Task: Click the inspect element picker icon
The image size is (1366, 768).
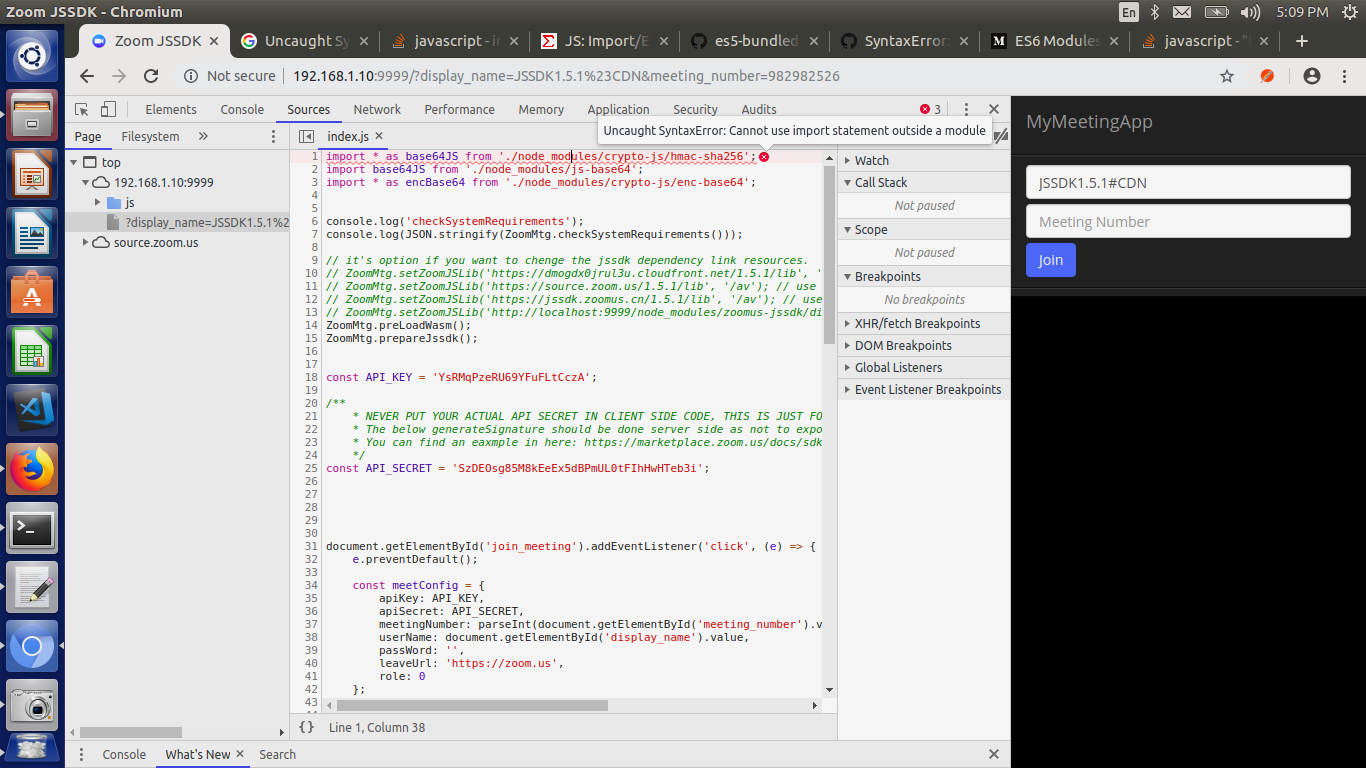Action: (x=82, y=110)
